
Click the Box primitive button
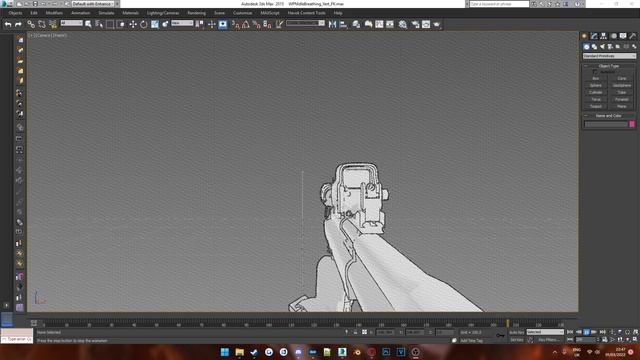coord(596,78)
